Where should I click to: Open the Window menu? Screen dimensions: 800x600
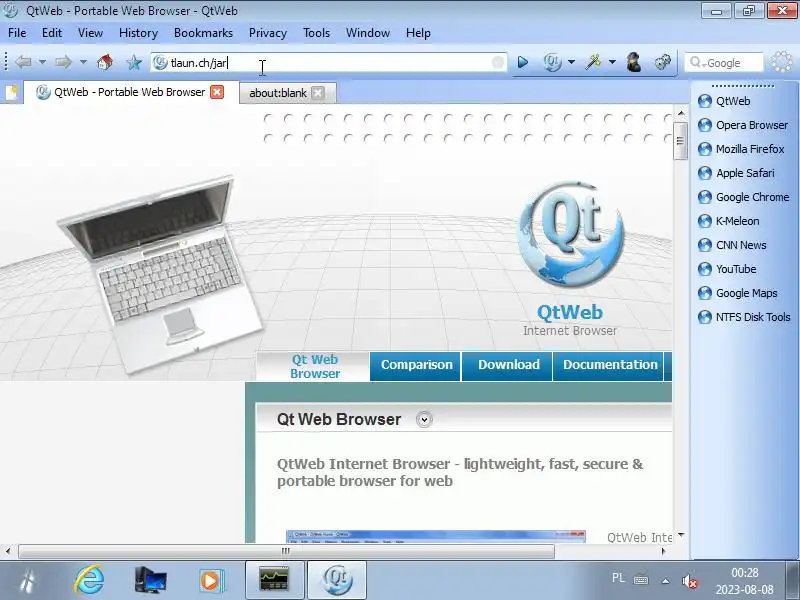(368, 33)
